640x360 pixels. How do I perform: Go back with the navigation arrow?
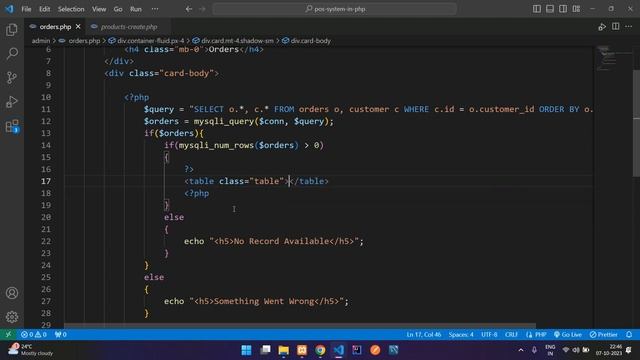tap(189, 9)
